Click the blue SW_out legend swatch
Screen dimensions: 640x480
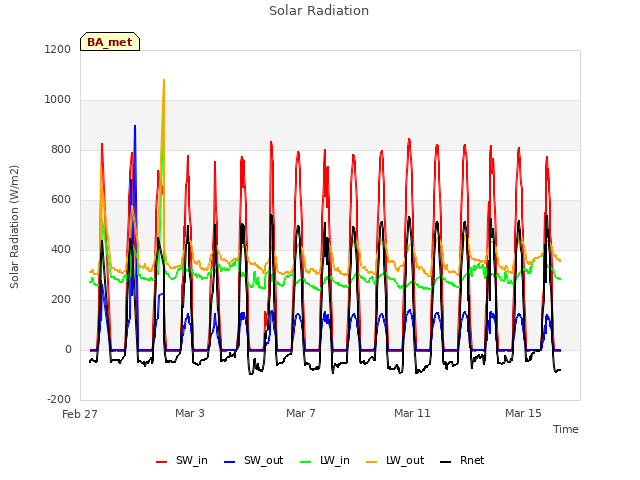coord(230,462)
